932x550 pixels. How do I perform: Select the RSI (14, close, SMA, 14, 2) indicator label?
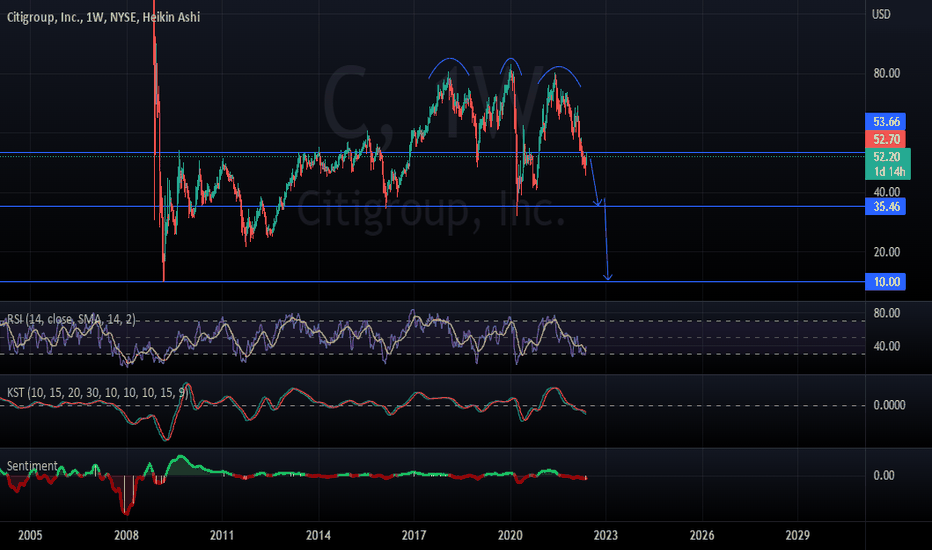click(x=71, y=319)
